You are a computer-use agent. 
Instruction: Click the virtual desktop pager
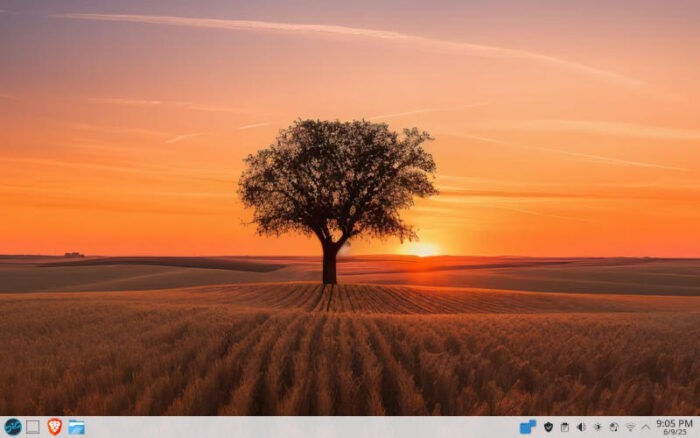[33, 427]
